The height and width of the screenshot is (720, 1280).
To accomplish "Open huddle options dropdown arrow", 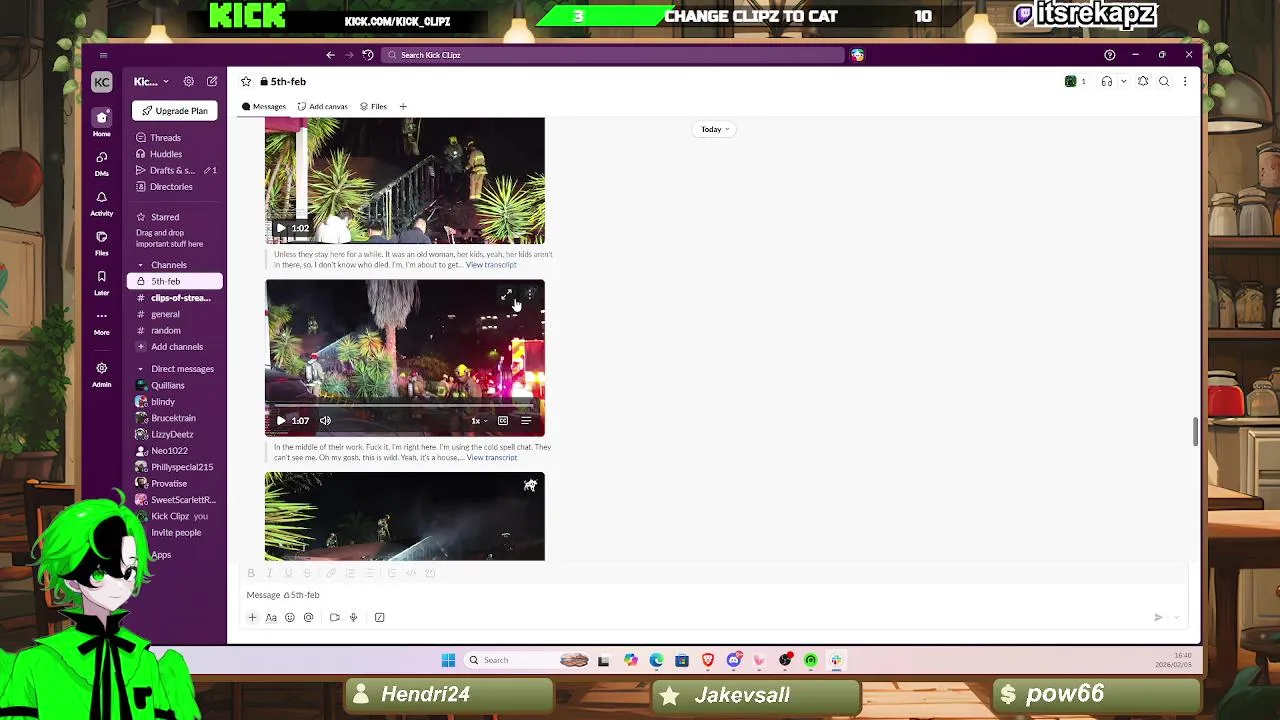I will click(x=1124, y=82).
